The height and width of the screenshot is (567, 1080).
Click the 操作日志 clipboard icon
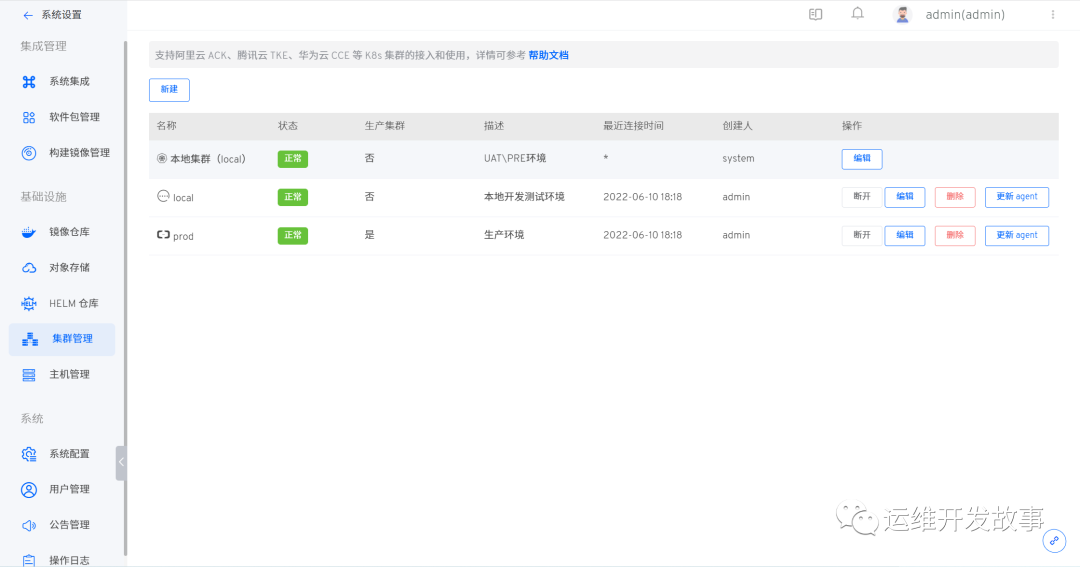coord(29,560)
